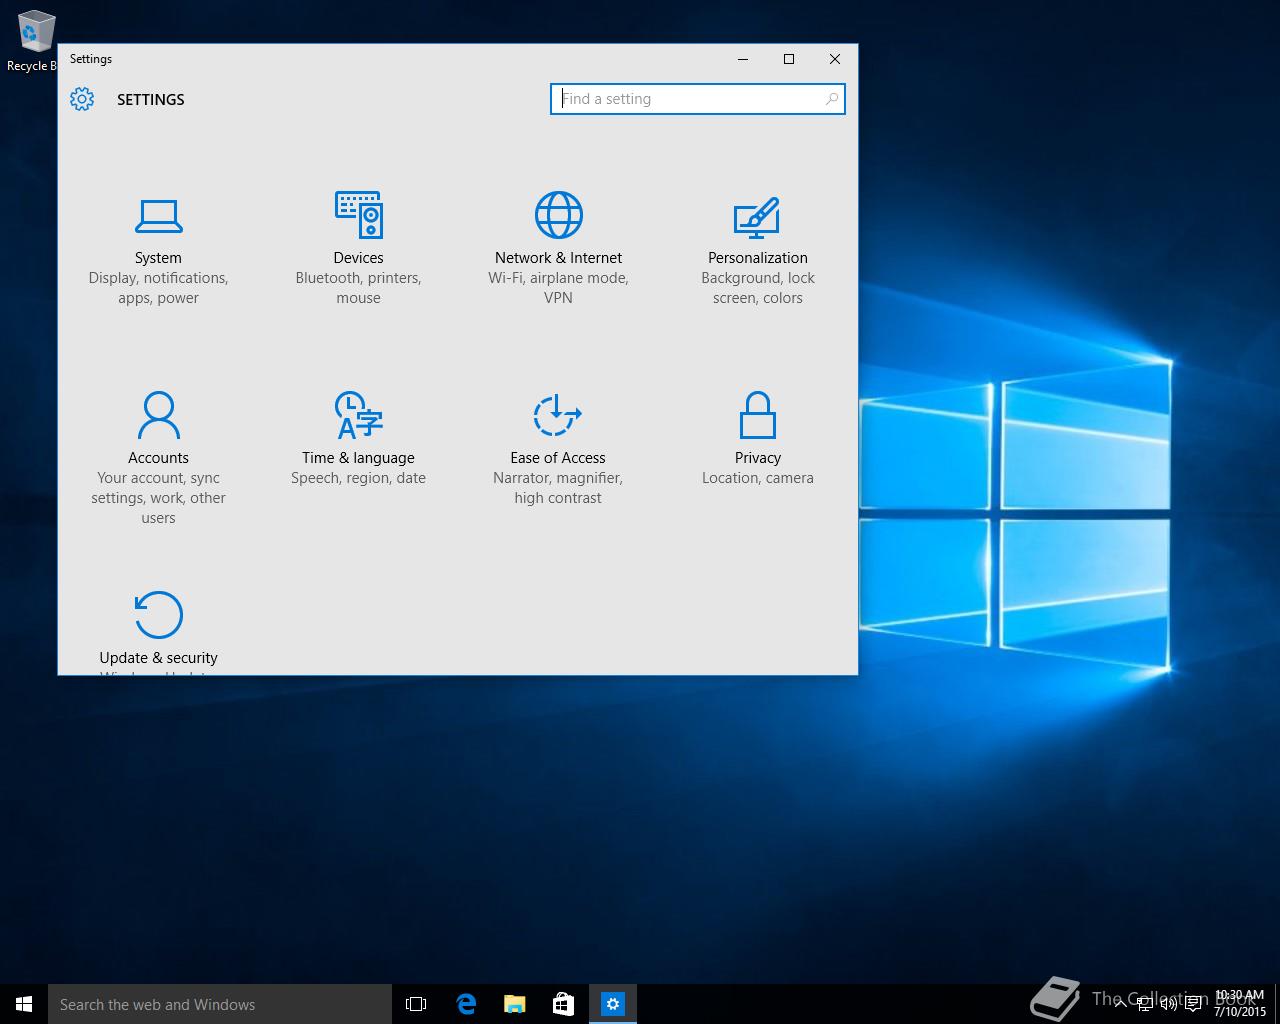Click the Privacy label
This screenshot has height=1024, width=1280.
757,458
